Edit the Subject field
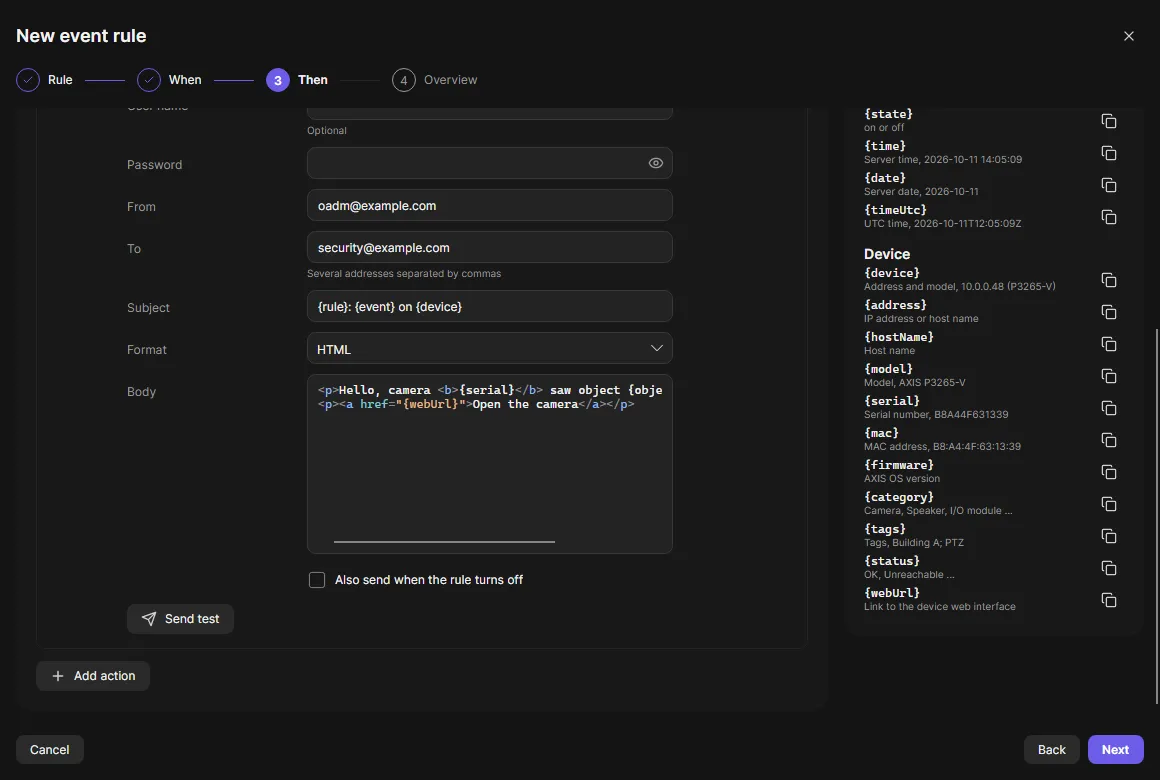Screen dimensions: 1160x780 pyautogui.click(x=489, y=306)
